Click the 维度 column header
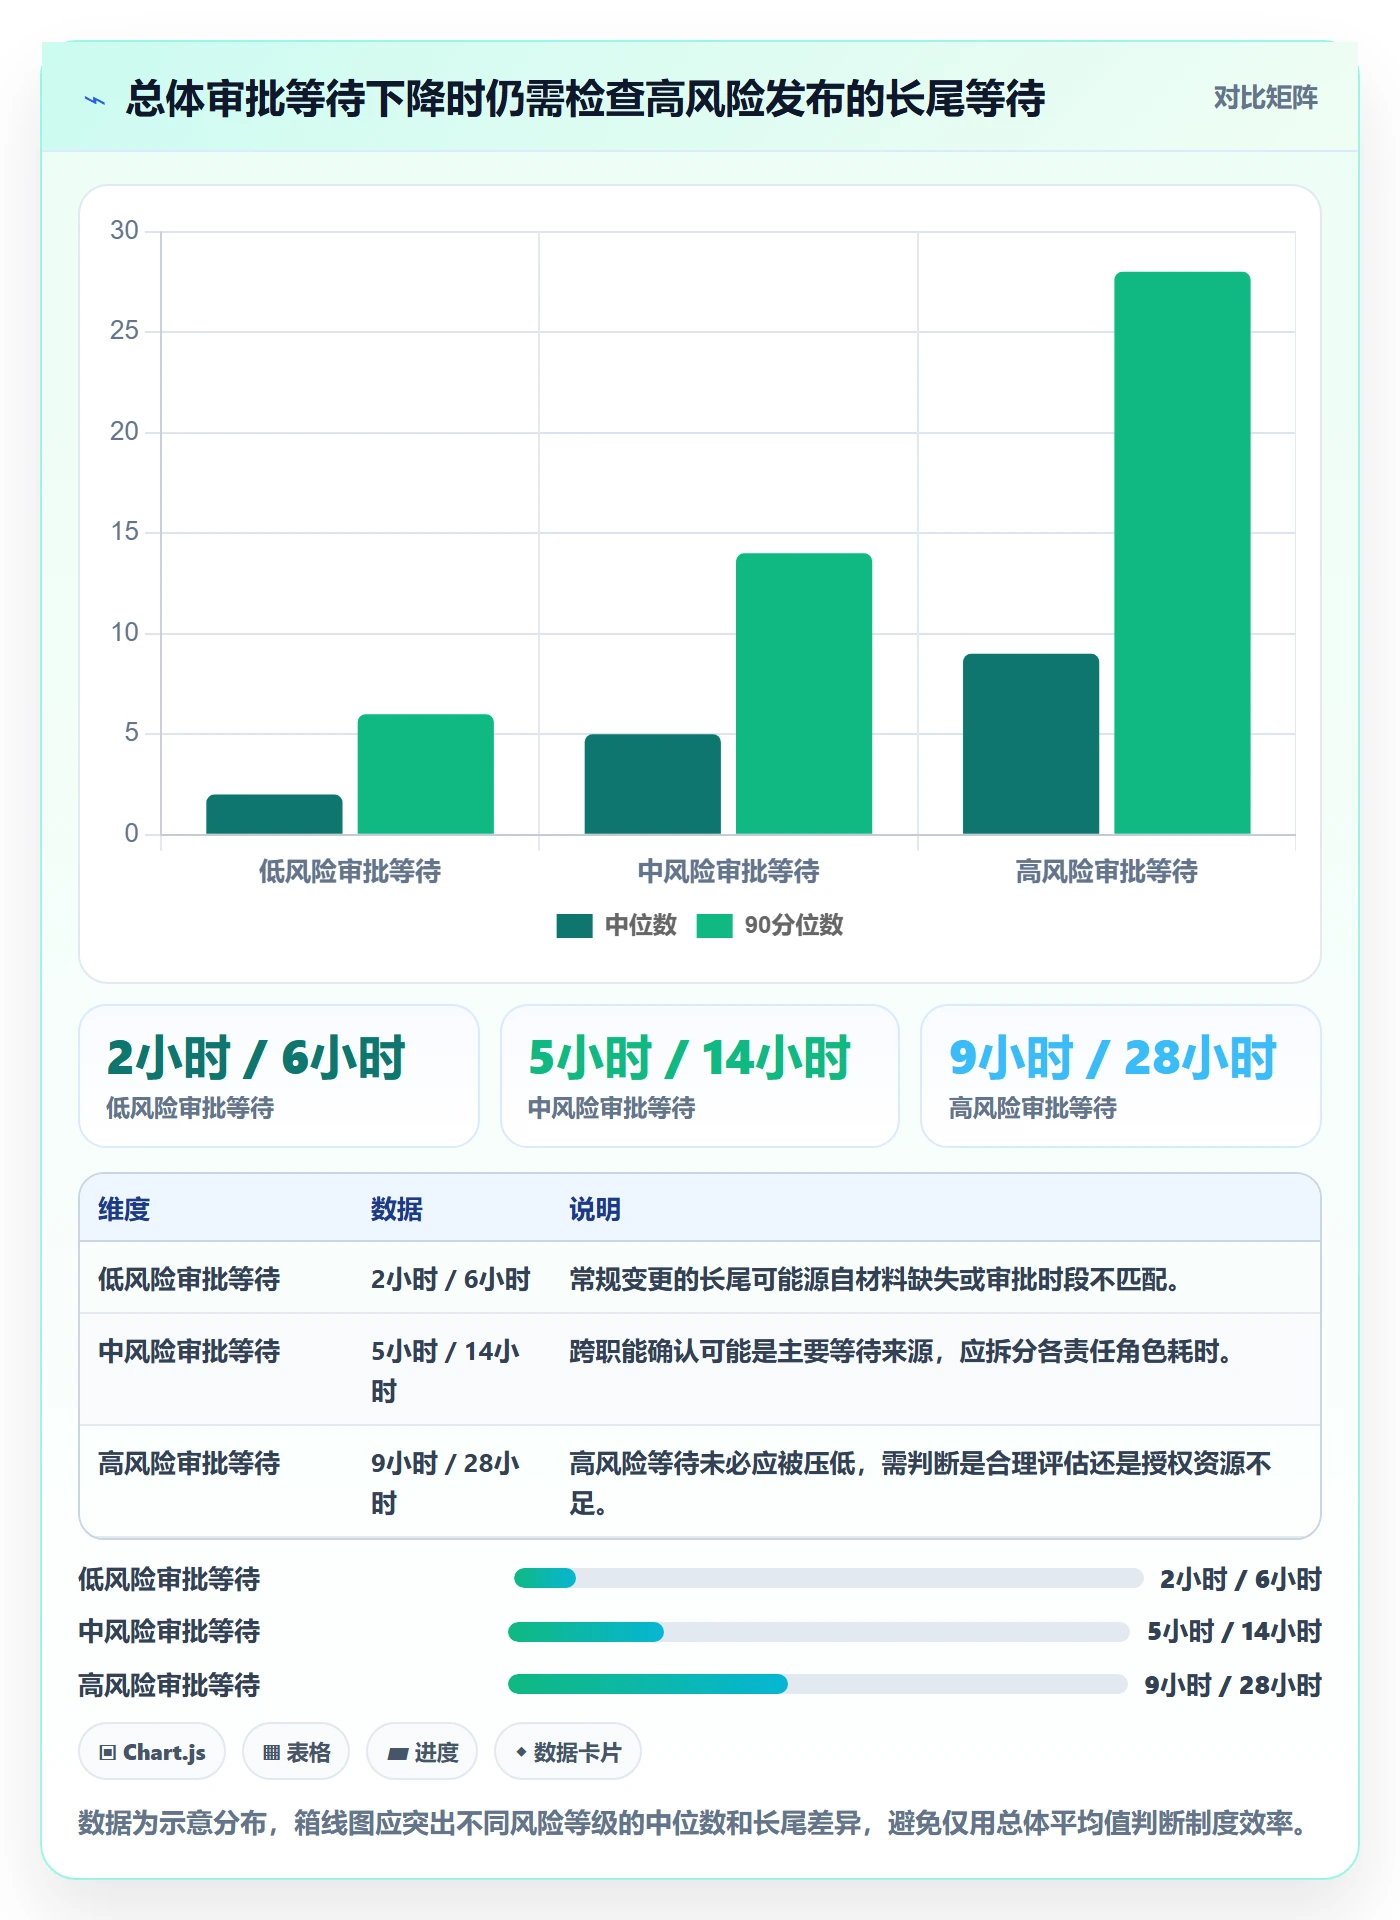 click(124, 1209)
